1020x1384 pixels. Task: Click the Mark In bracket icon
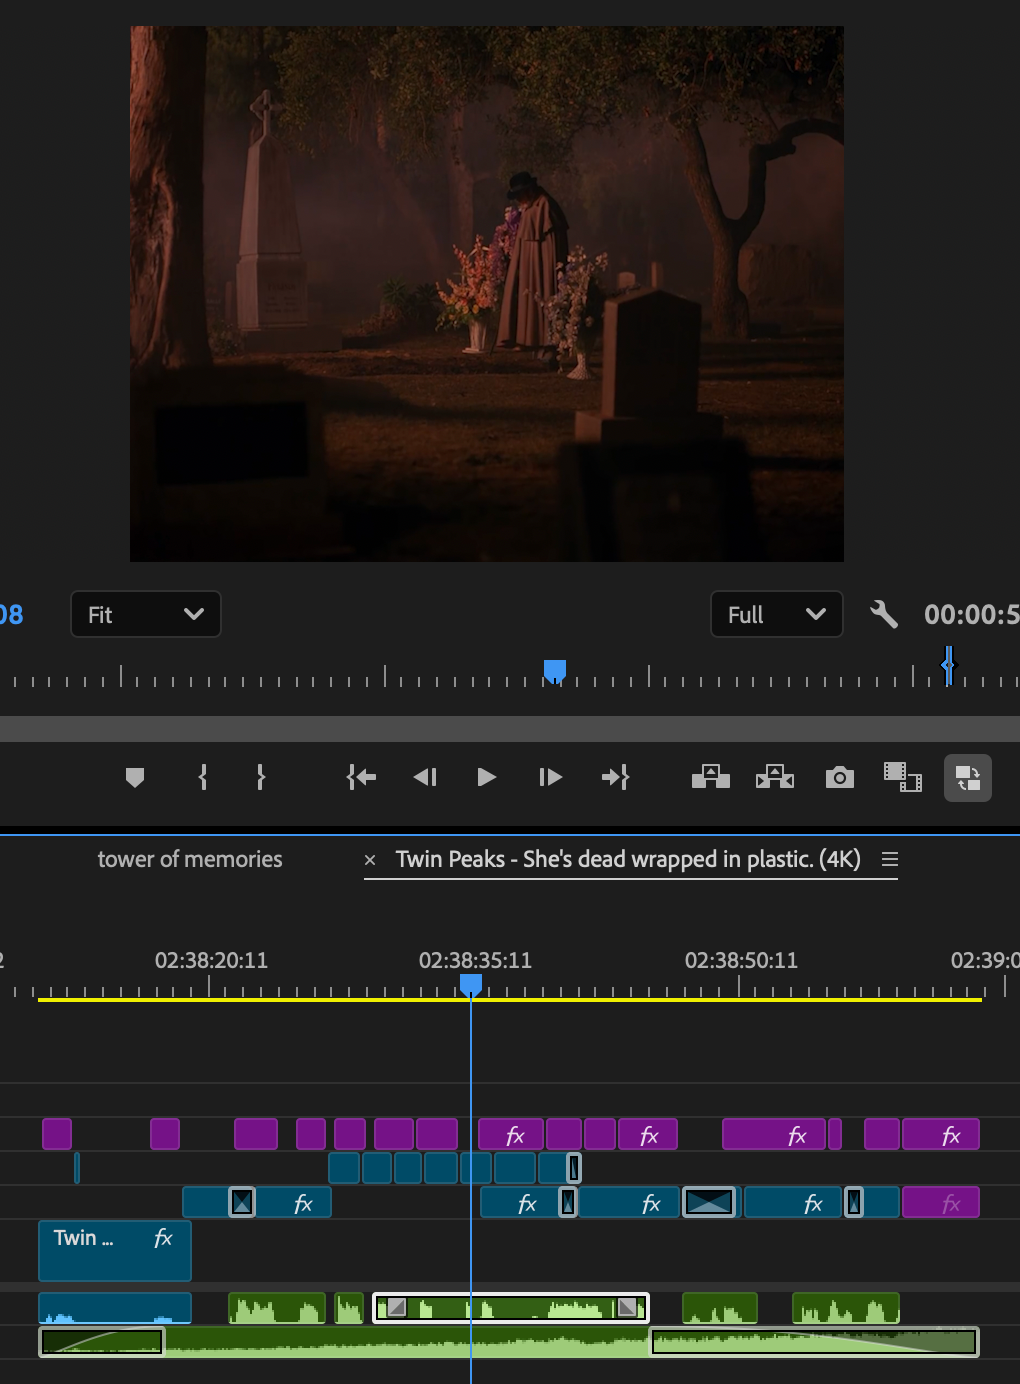[203, 777]
